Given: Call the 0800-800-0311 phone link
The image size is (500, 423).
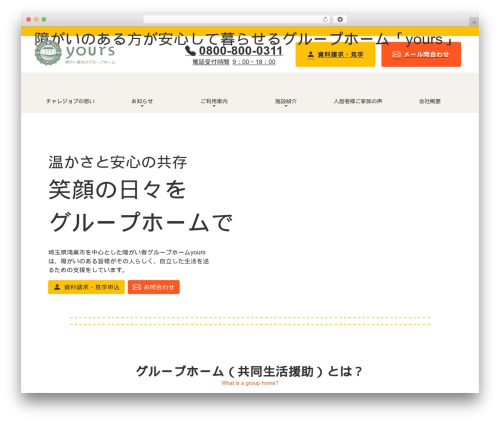Looking at the screenshot, I should (241, 51).
